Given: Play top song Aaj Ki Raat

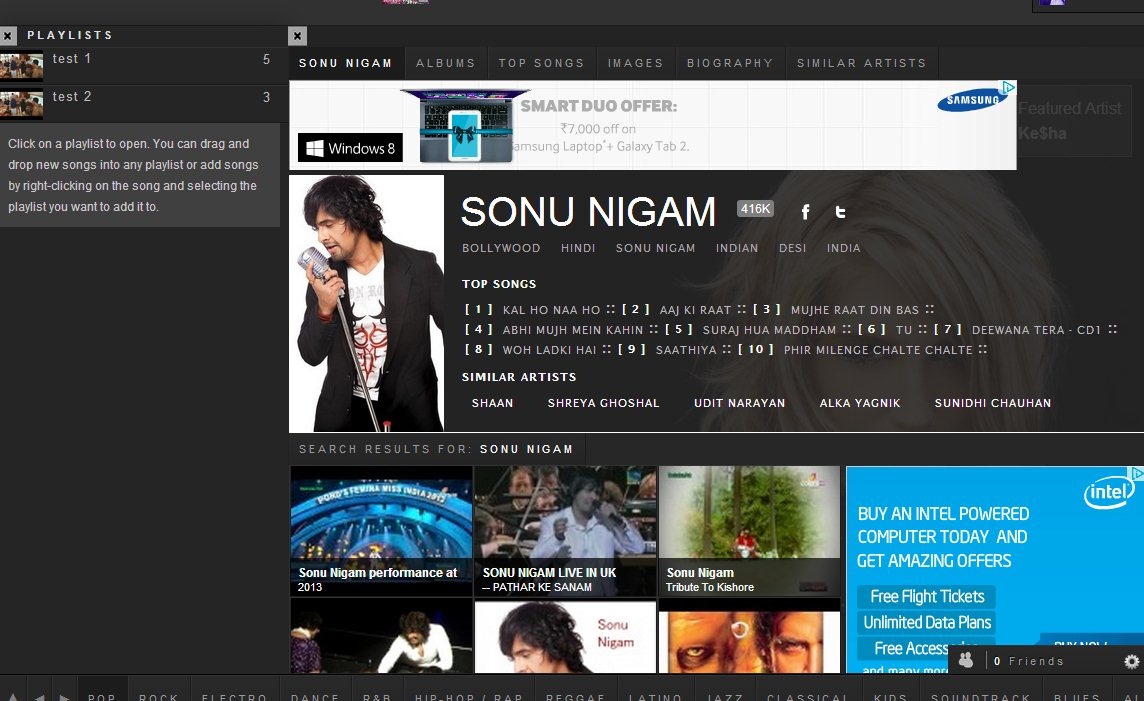Looking at the screenshot, I should tap(695, 310).
